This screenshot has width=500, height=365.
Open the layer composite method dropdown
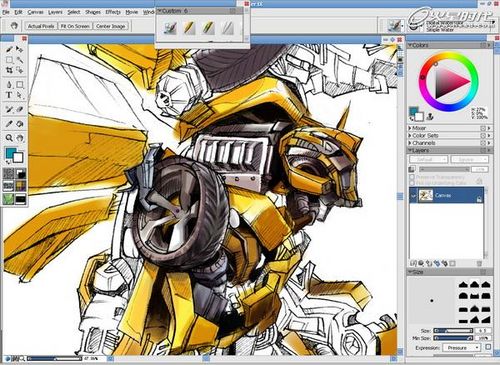coord(428,160)
